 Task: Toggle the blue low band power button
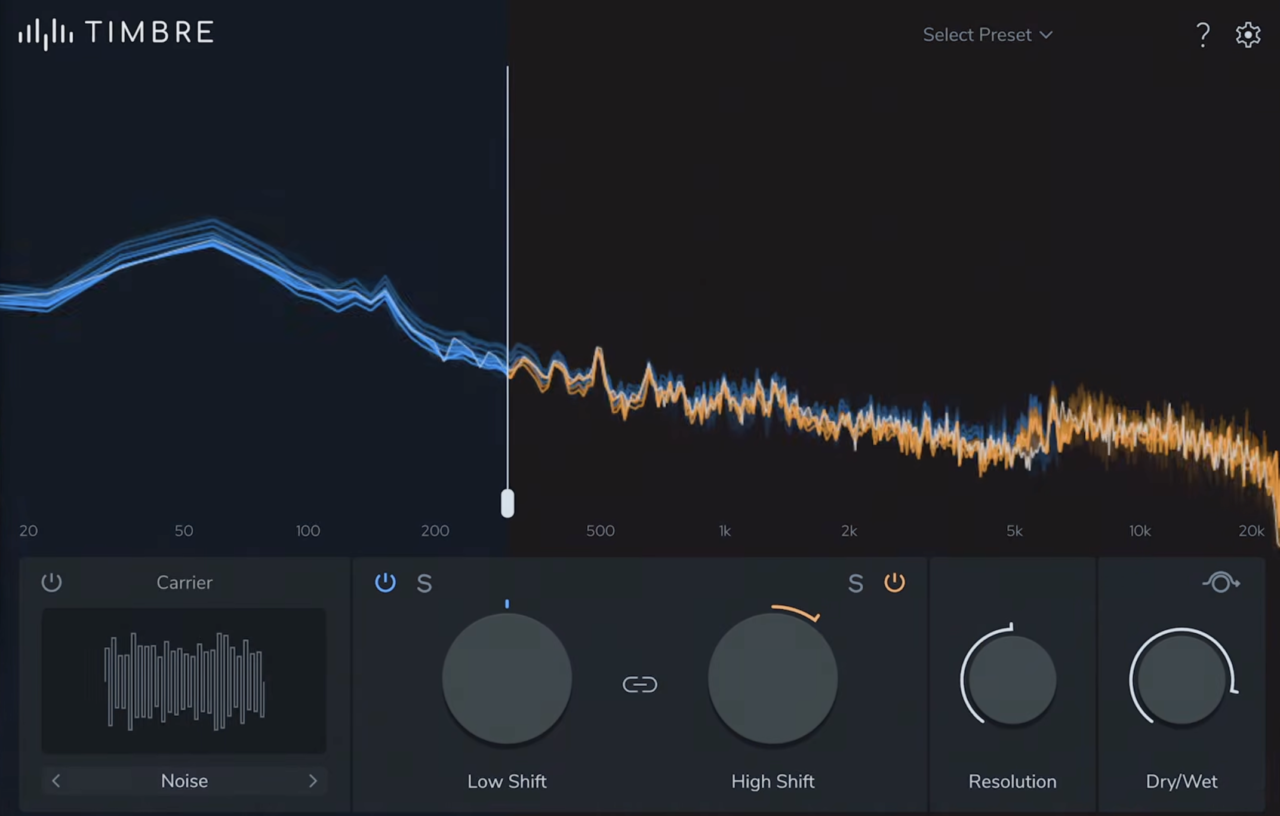point(385,582)
